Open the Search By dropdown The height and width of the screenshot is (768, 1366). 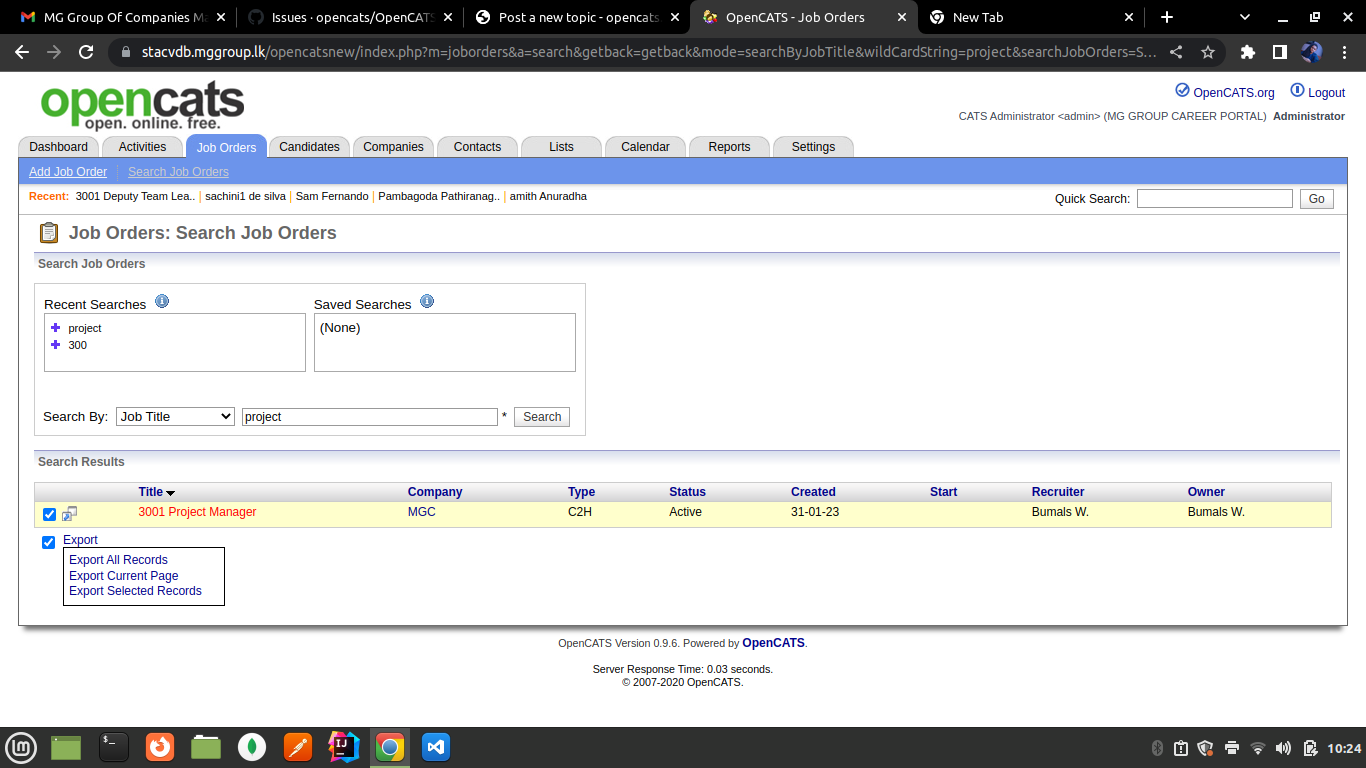pyautogui.click(x=175, y=417)
